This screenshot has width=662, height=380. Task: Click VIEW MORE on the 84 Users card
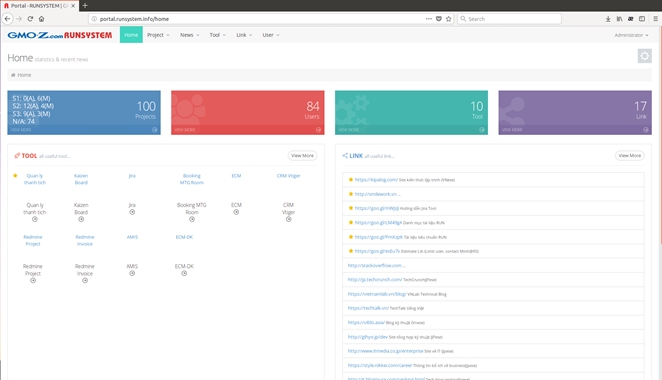[185, 130]
